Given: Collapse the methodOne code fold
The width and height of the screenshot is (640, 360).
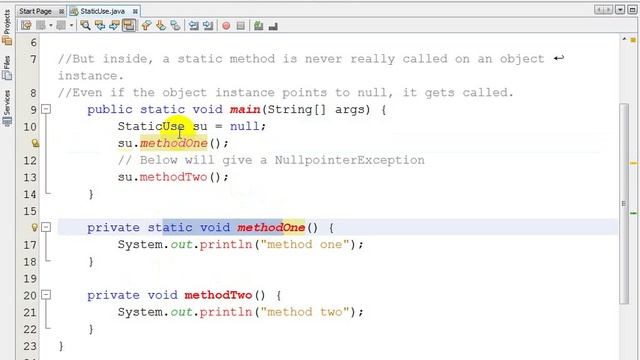Looking at the screenshot, I should pyautogui.click(x=46, y=227).
